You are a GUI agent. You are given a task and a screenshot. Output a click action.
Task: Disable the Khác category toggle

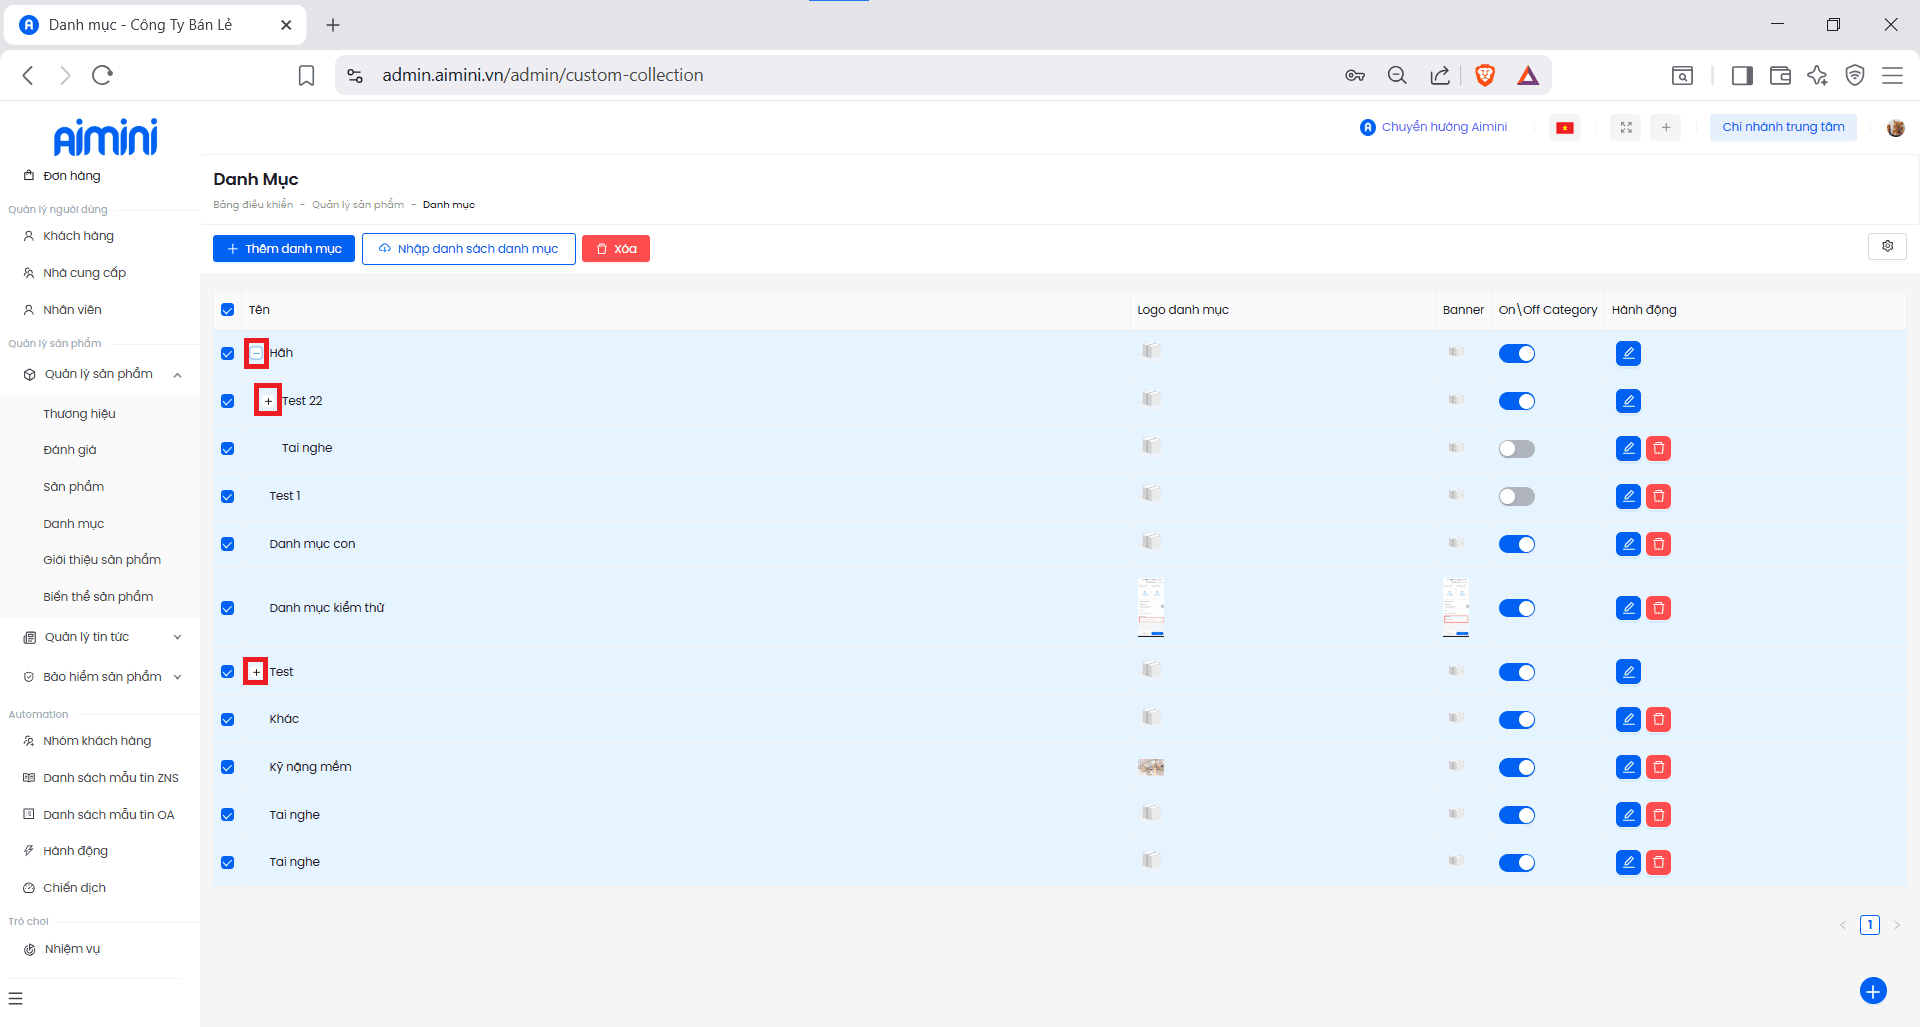[1516, 720]
